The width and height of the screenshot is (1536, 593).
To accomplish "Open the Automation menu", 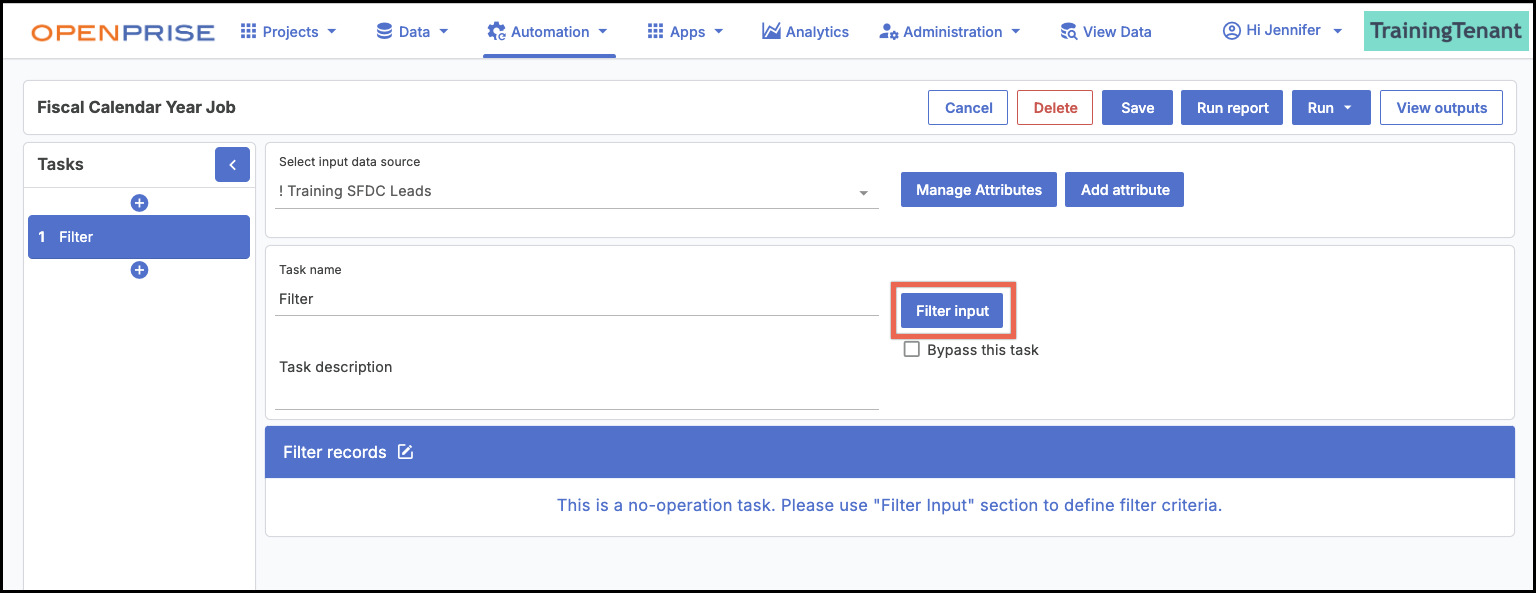I will (548, 32).
